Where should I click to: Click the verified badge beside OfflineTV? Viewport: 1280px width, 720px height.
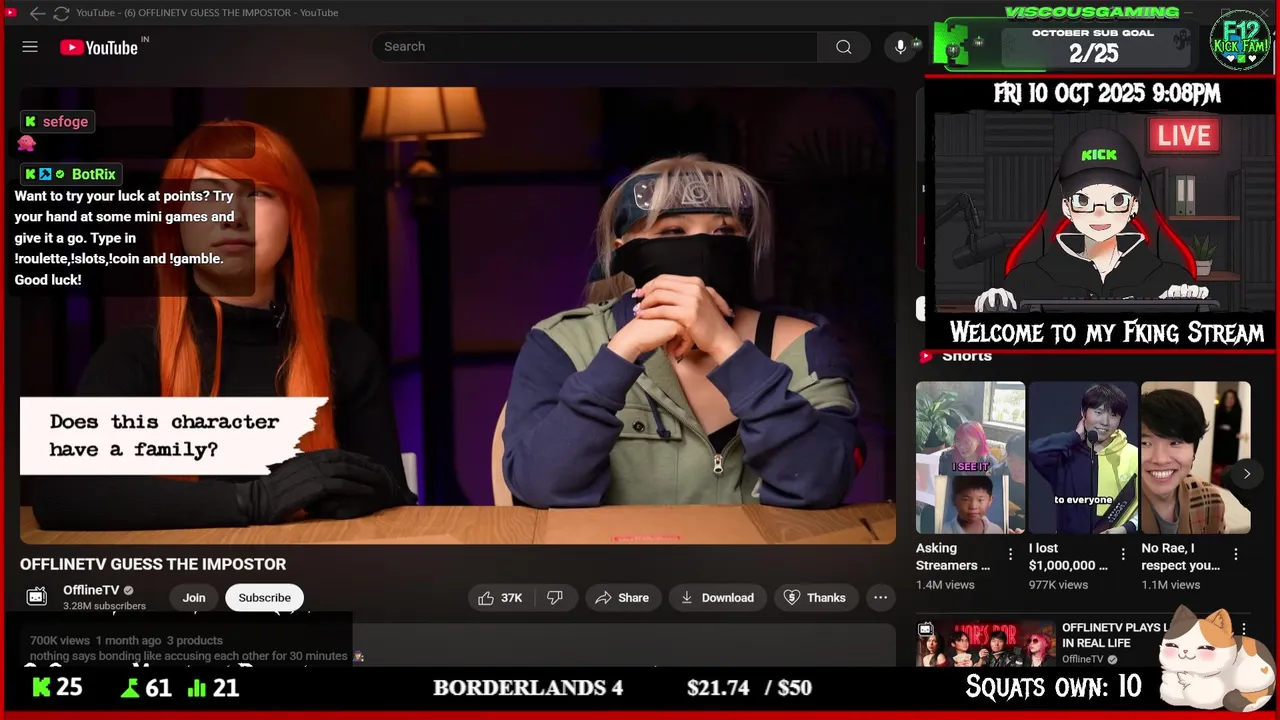coord(128,590)
